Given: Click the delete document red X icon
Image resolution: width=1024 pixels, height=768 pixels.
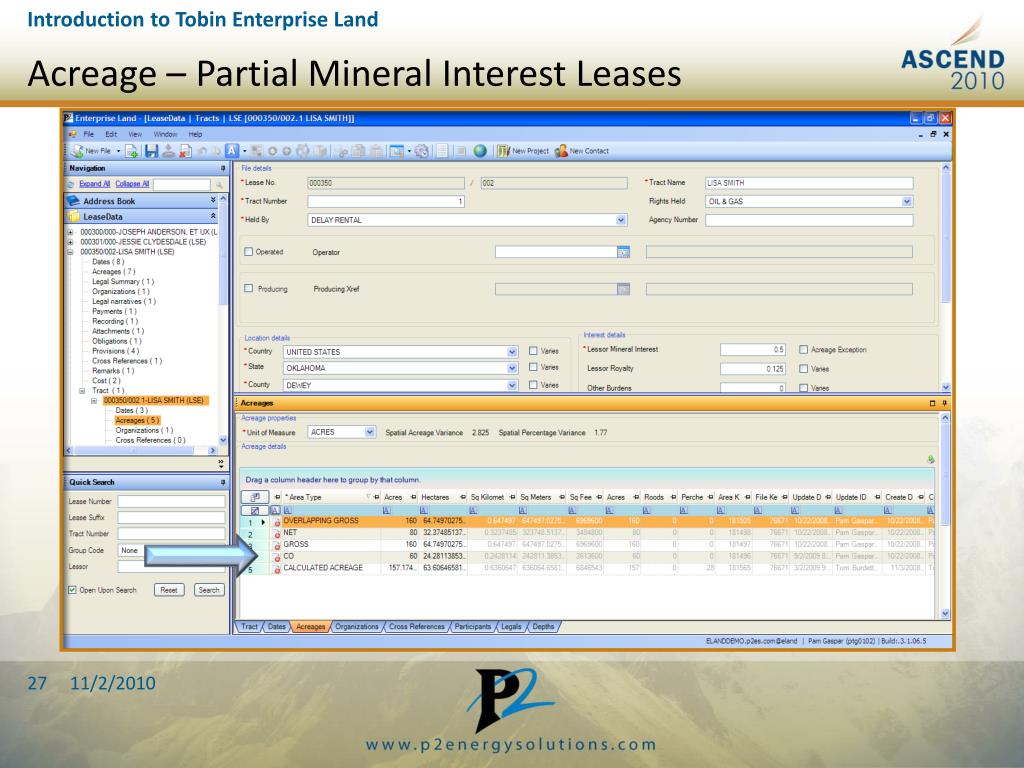Looking at the screenshot, I should coord(186,151).
